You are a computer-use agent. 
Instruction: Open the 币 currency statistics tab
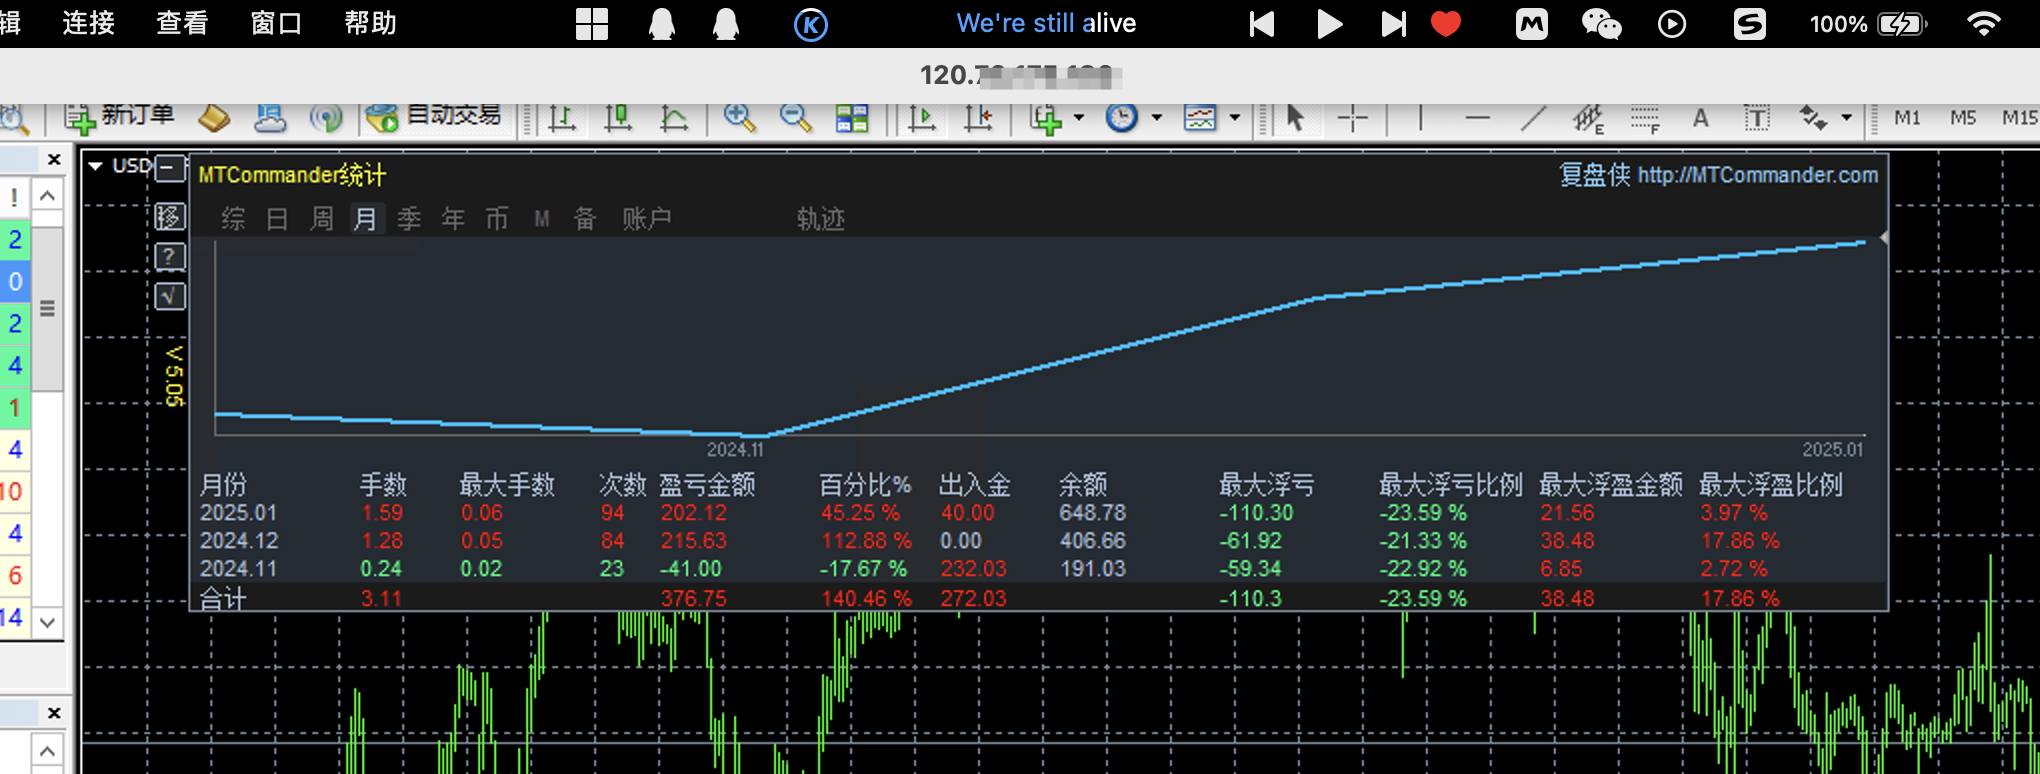pyautogui.click(x=497, y=218)
